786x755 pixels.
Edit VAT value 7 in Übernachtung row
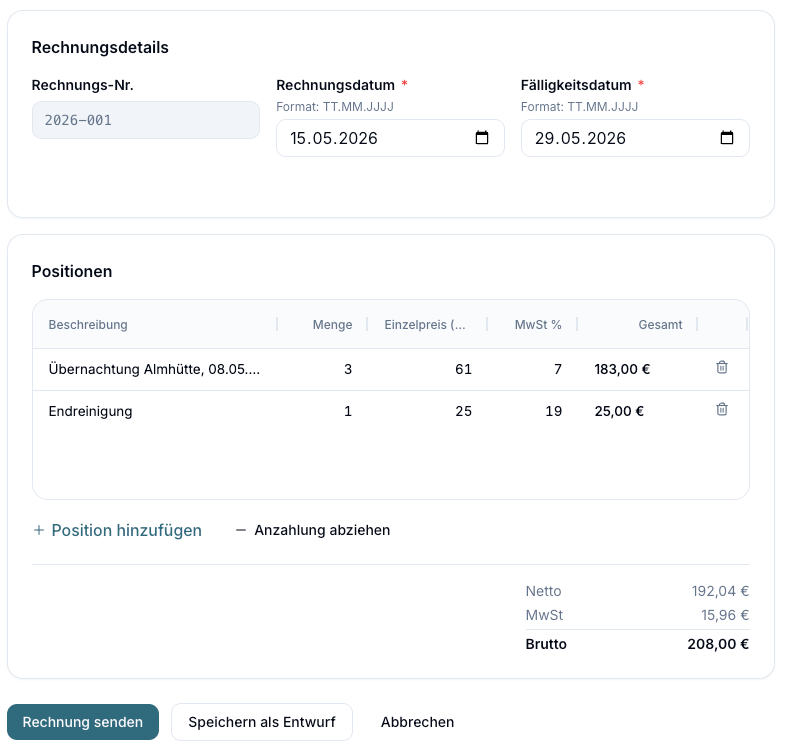pyautogui.click(x=532, y=369)
